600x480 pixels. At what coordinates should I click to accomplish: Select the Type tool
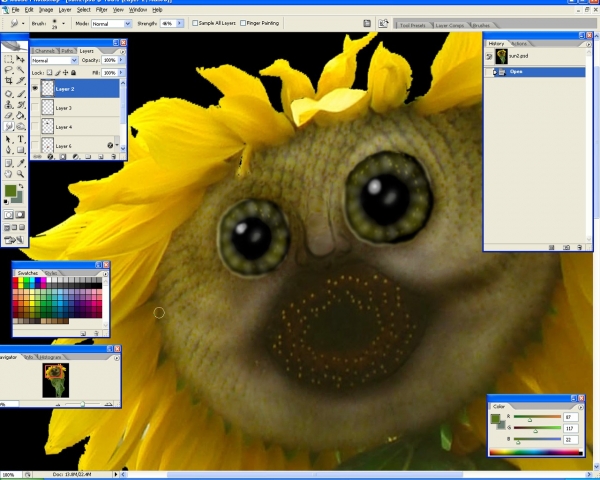(20, 139)
